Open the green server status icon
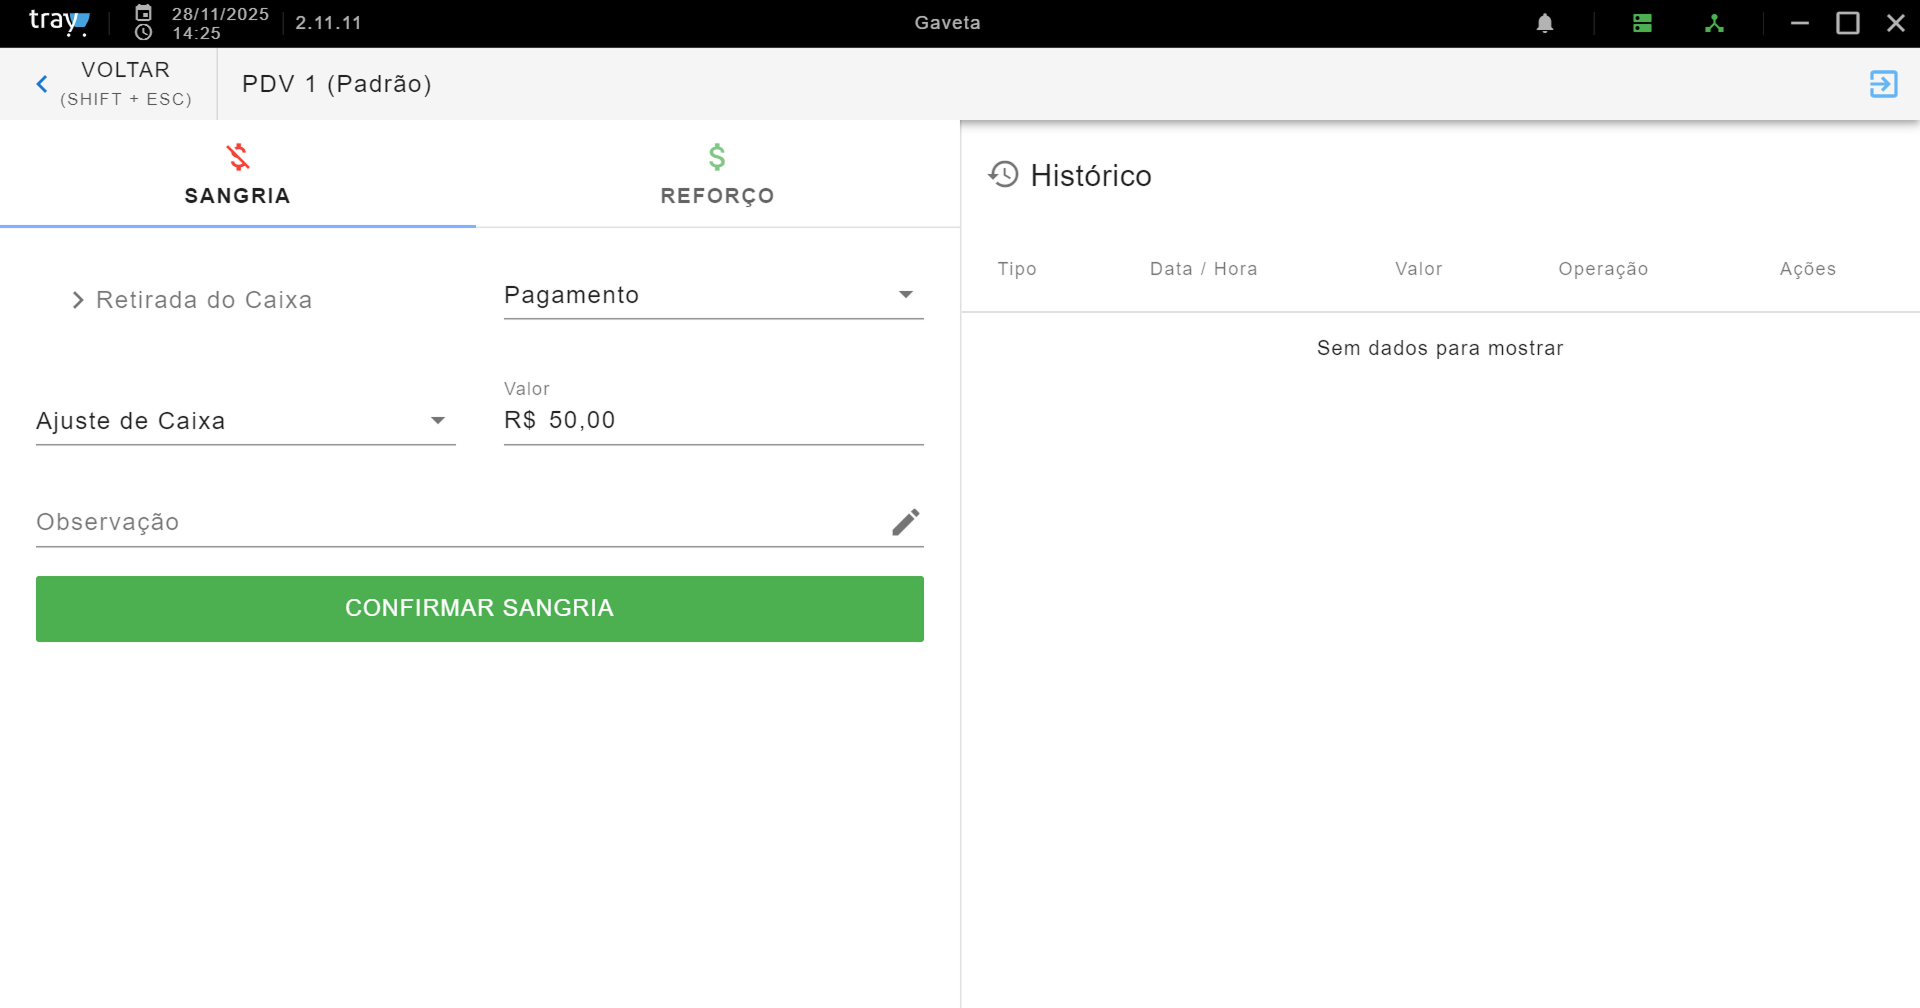This screenshot has width=1920, height=1008. click(1642, 23)
